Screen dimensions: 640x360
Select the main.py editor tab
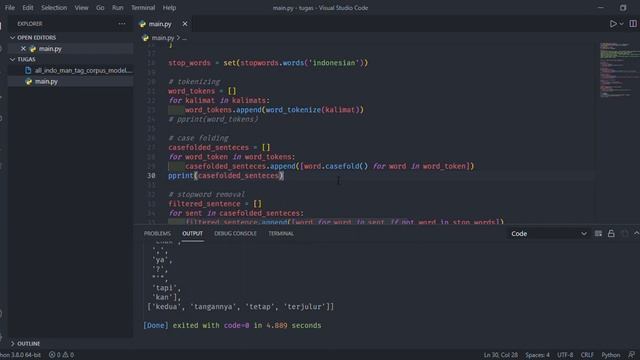(x=163, y=24)
